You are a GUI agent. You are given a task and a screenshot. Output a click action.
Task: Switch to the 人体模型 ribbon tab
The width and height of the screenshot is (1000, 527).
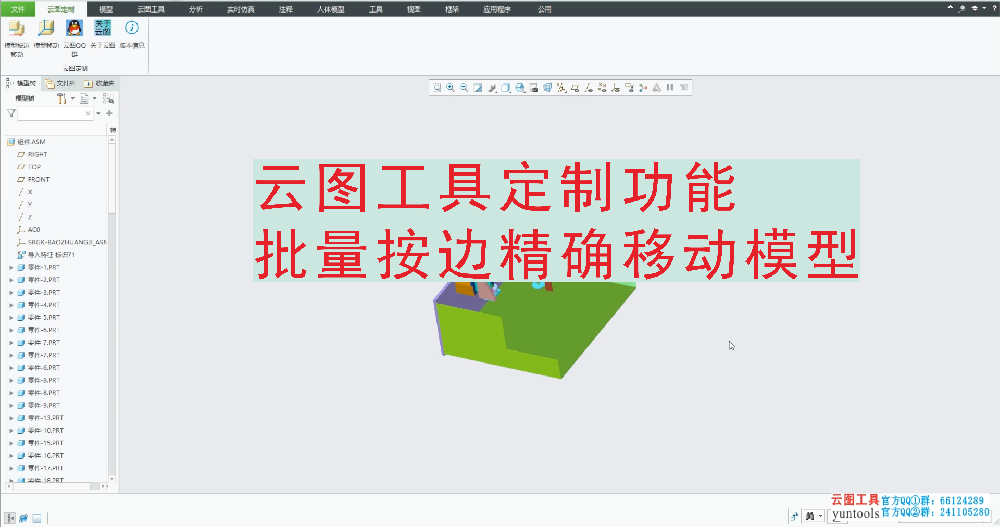(330, 9)
